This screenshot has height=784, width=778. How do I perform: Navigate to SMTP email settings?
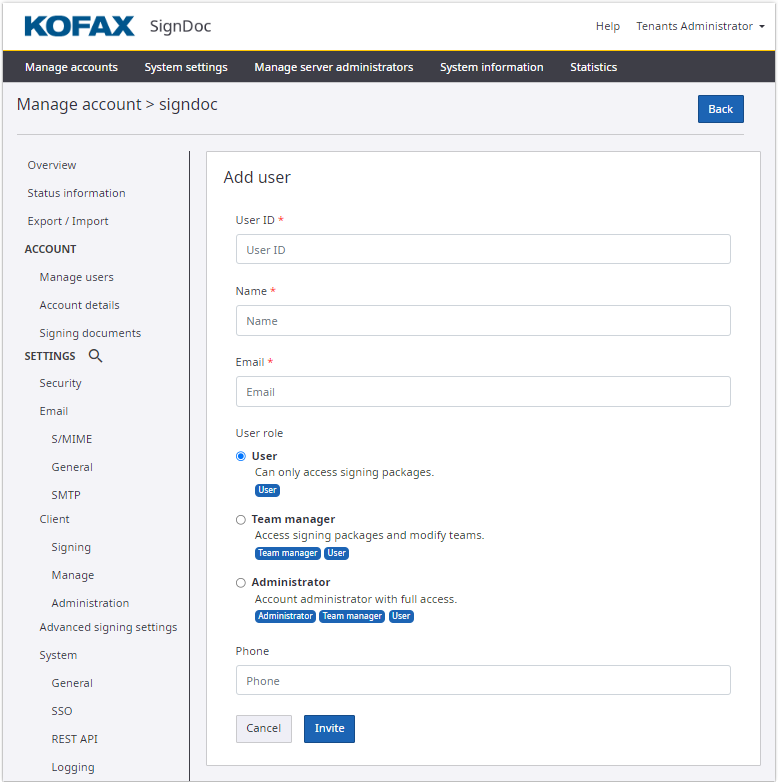66,495
